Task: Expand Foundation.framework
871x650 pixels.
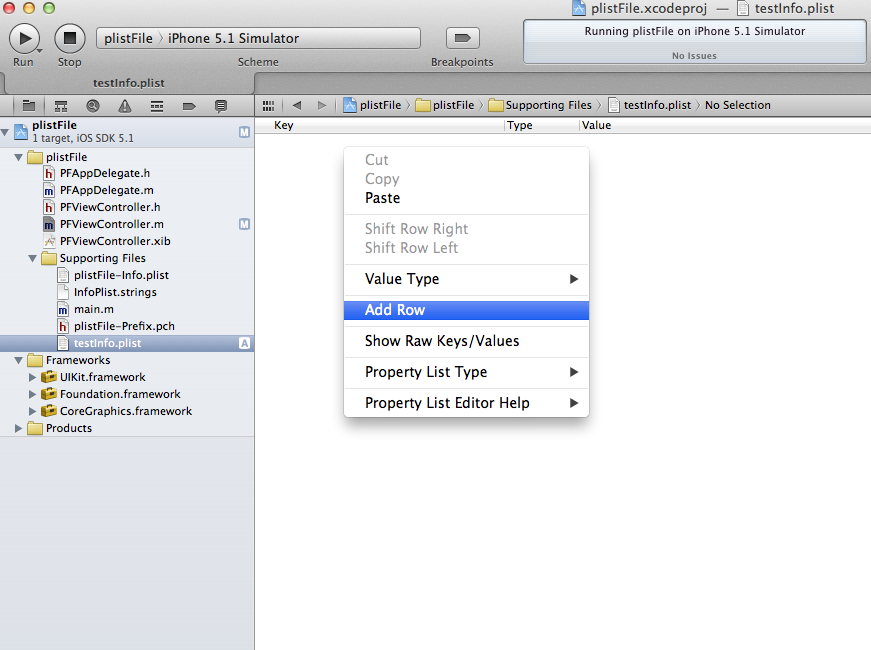Action: (x=33, y=394)
